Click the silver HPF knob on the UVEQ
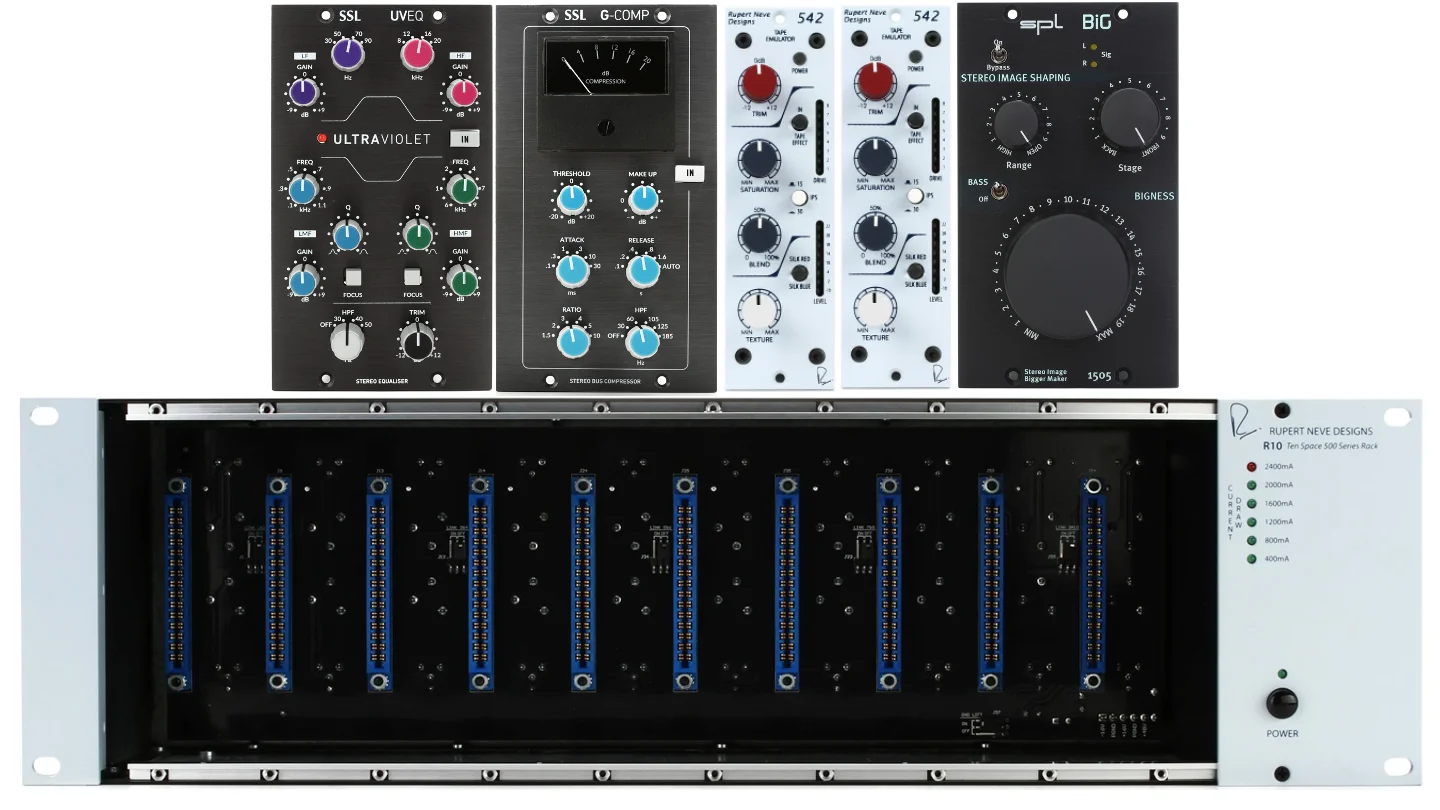This screenshot has height=810, width=1440. (x=348, y=342)
